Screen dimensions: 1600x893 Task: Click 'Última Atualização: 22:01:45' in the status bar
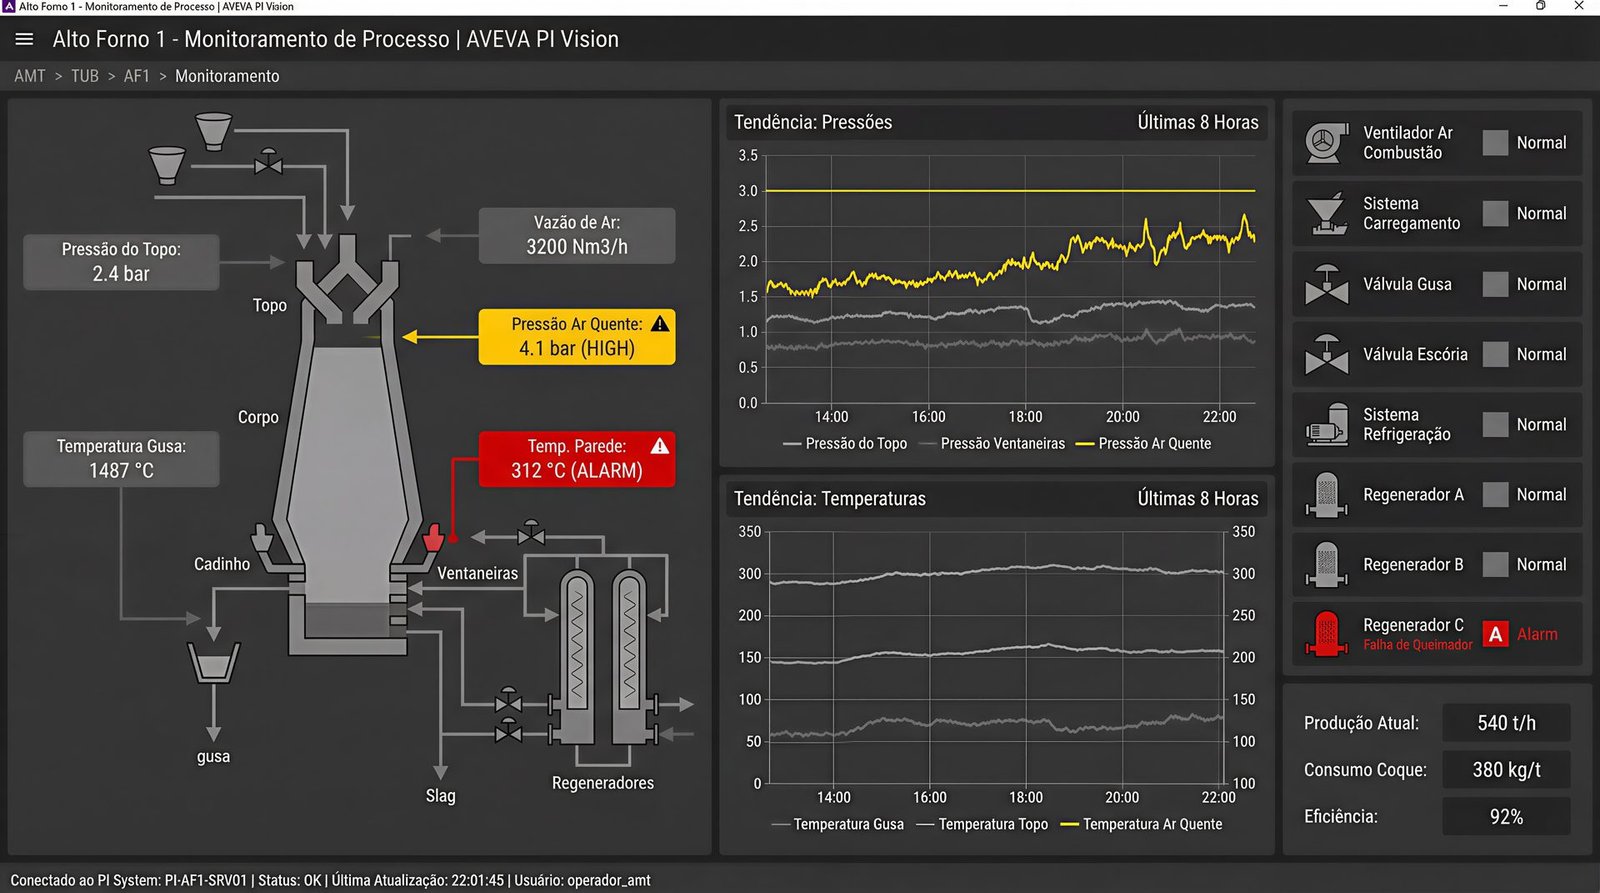pyautogui.click(x=418, y=881)
